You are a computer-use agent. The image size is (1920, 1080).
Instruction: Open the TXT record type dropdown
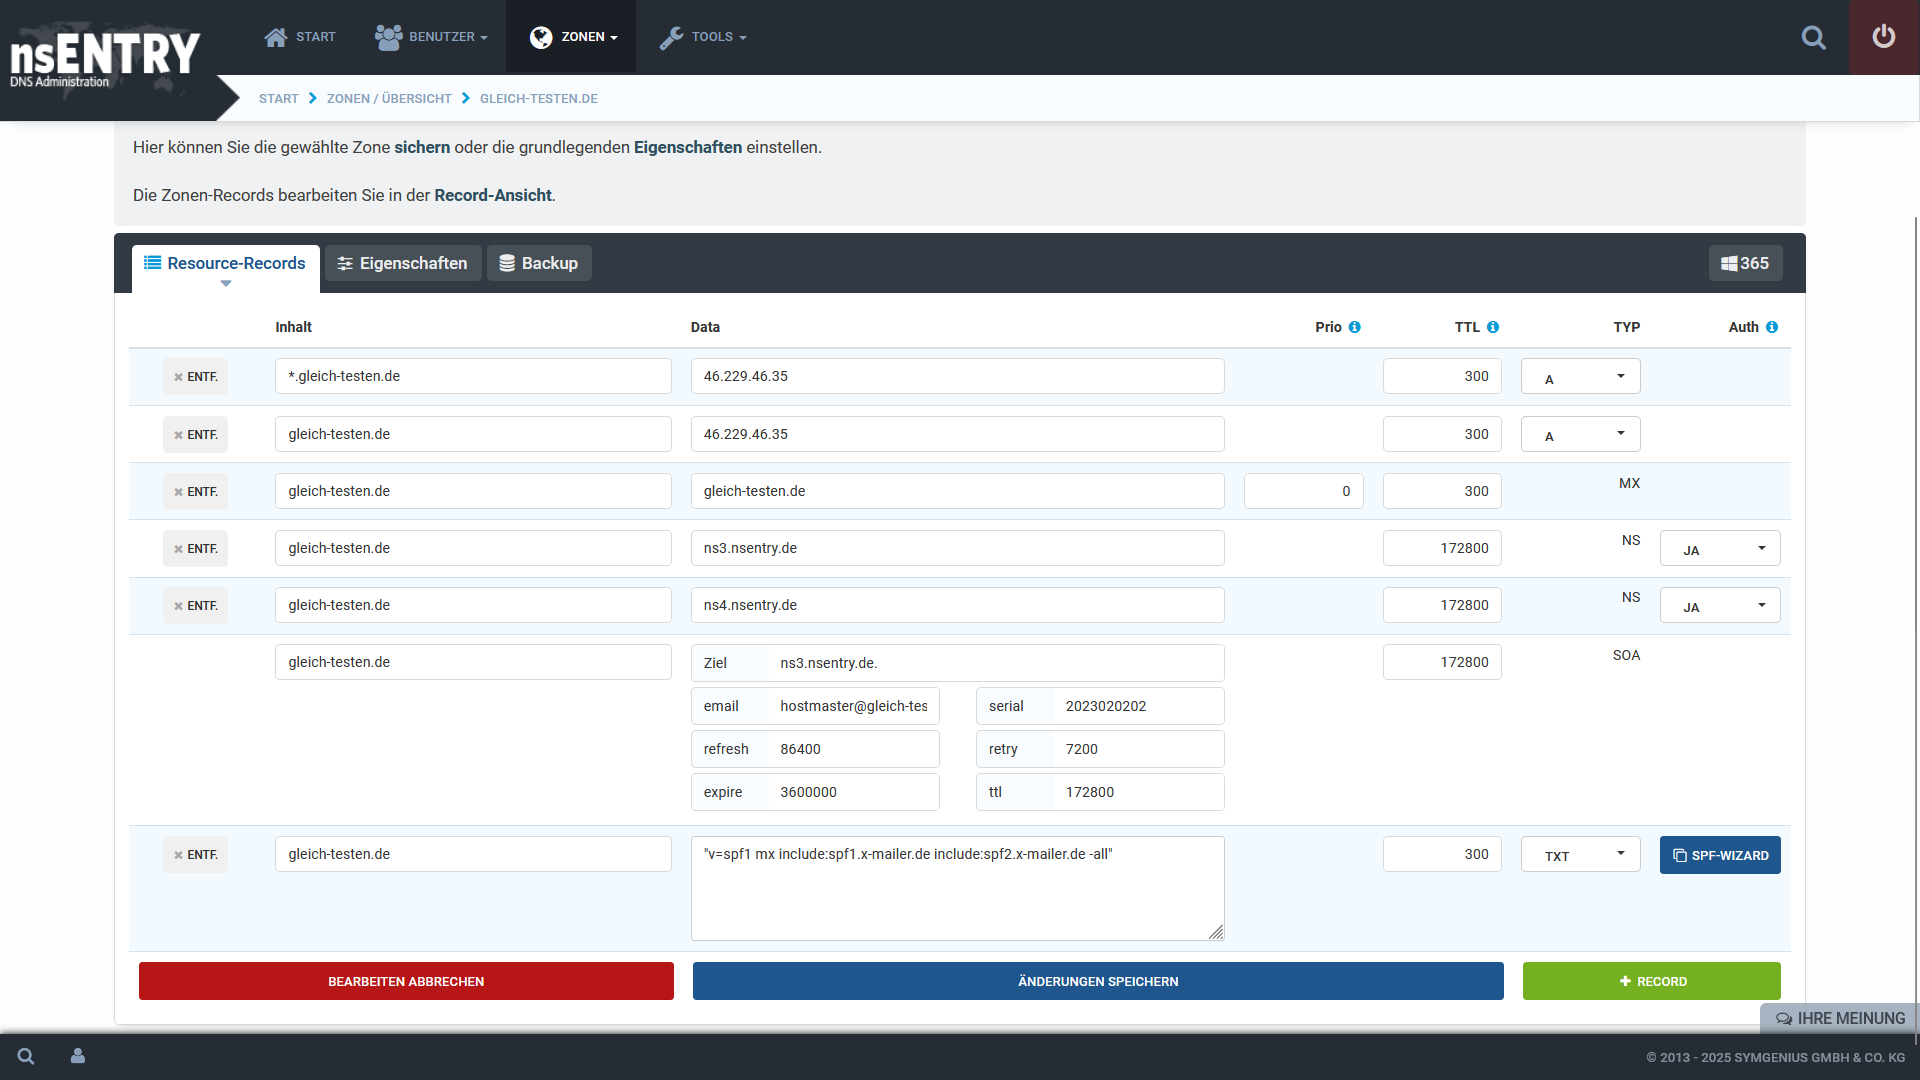click(1580, 855)
